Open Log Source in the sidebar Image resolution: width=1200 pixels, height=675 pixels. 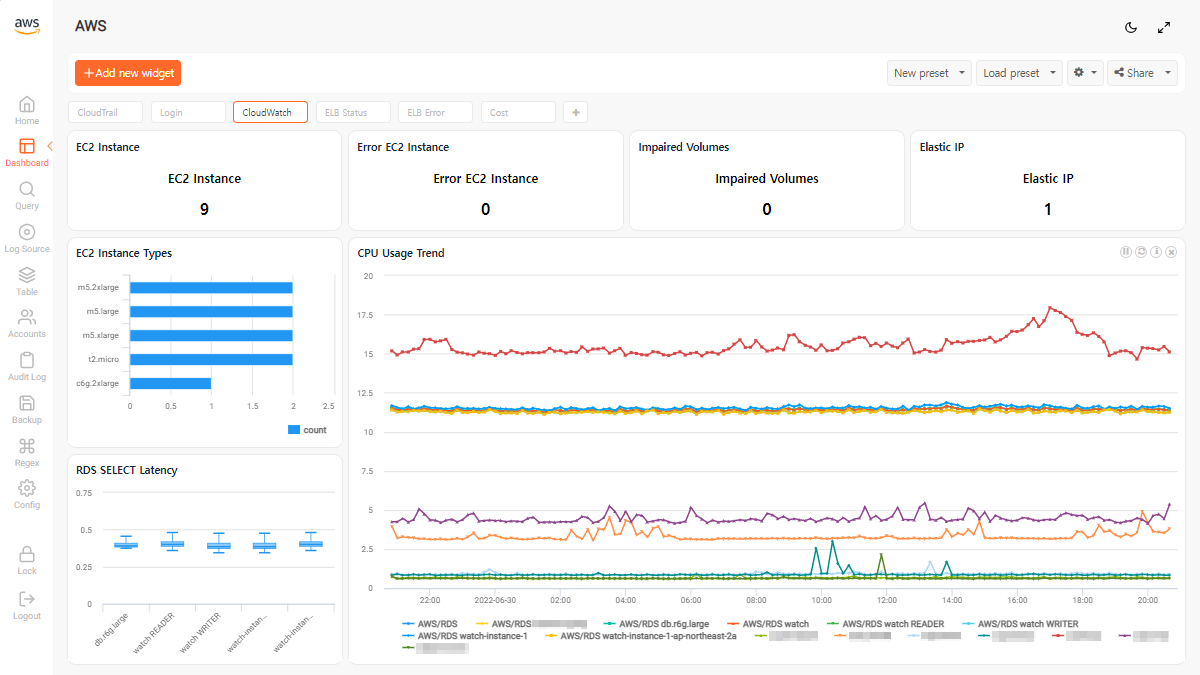click(27, 238)
